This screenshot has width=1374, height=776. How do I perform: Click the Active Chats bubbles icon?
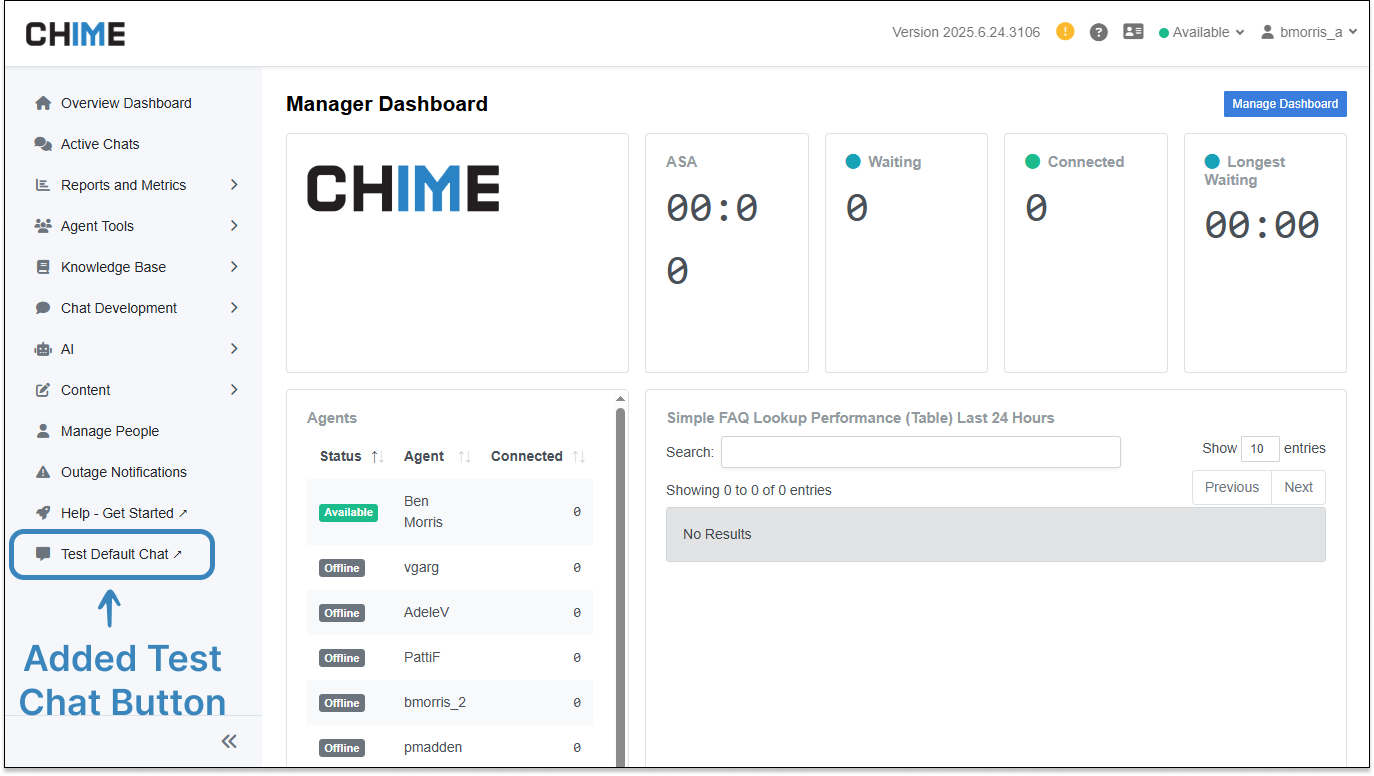pyautogui.click(x=43, y=144)
